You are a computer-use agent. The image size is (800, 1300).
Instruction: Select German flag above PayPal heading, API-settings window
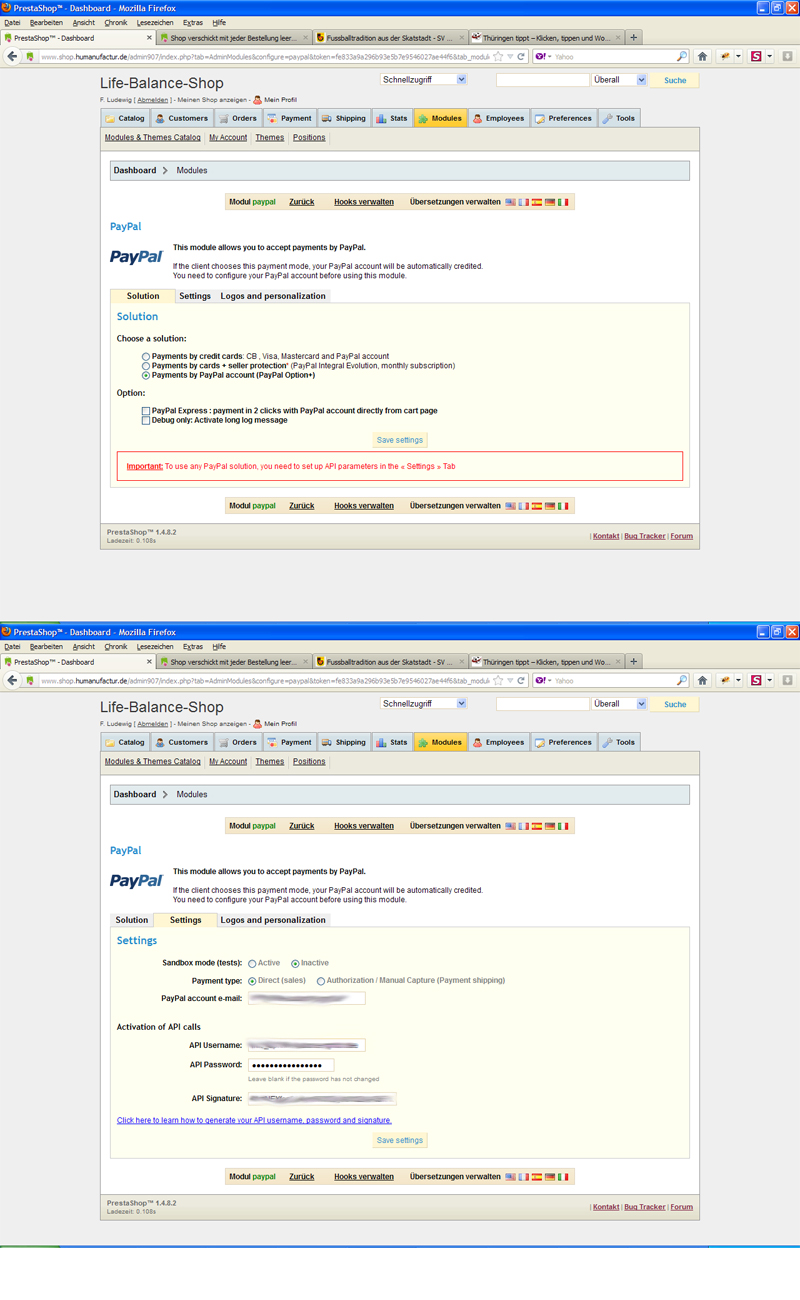[549, 826]
